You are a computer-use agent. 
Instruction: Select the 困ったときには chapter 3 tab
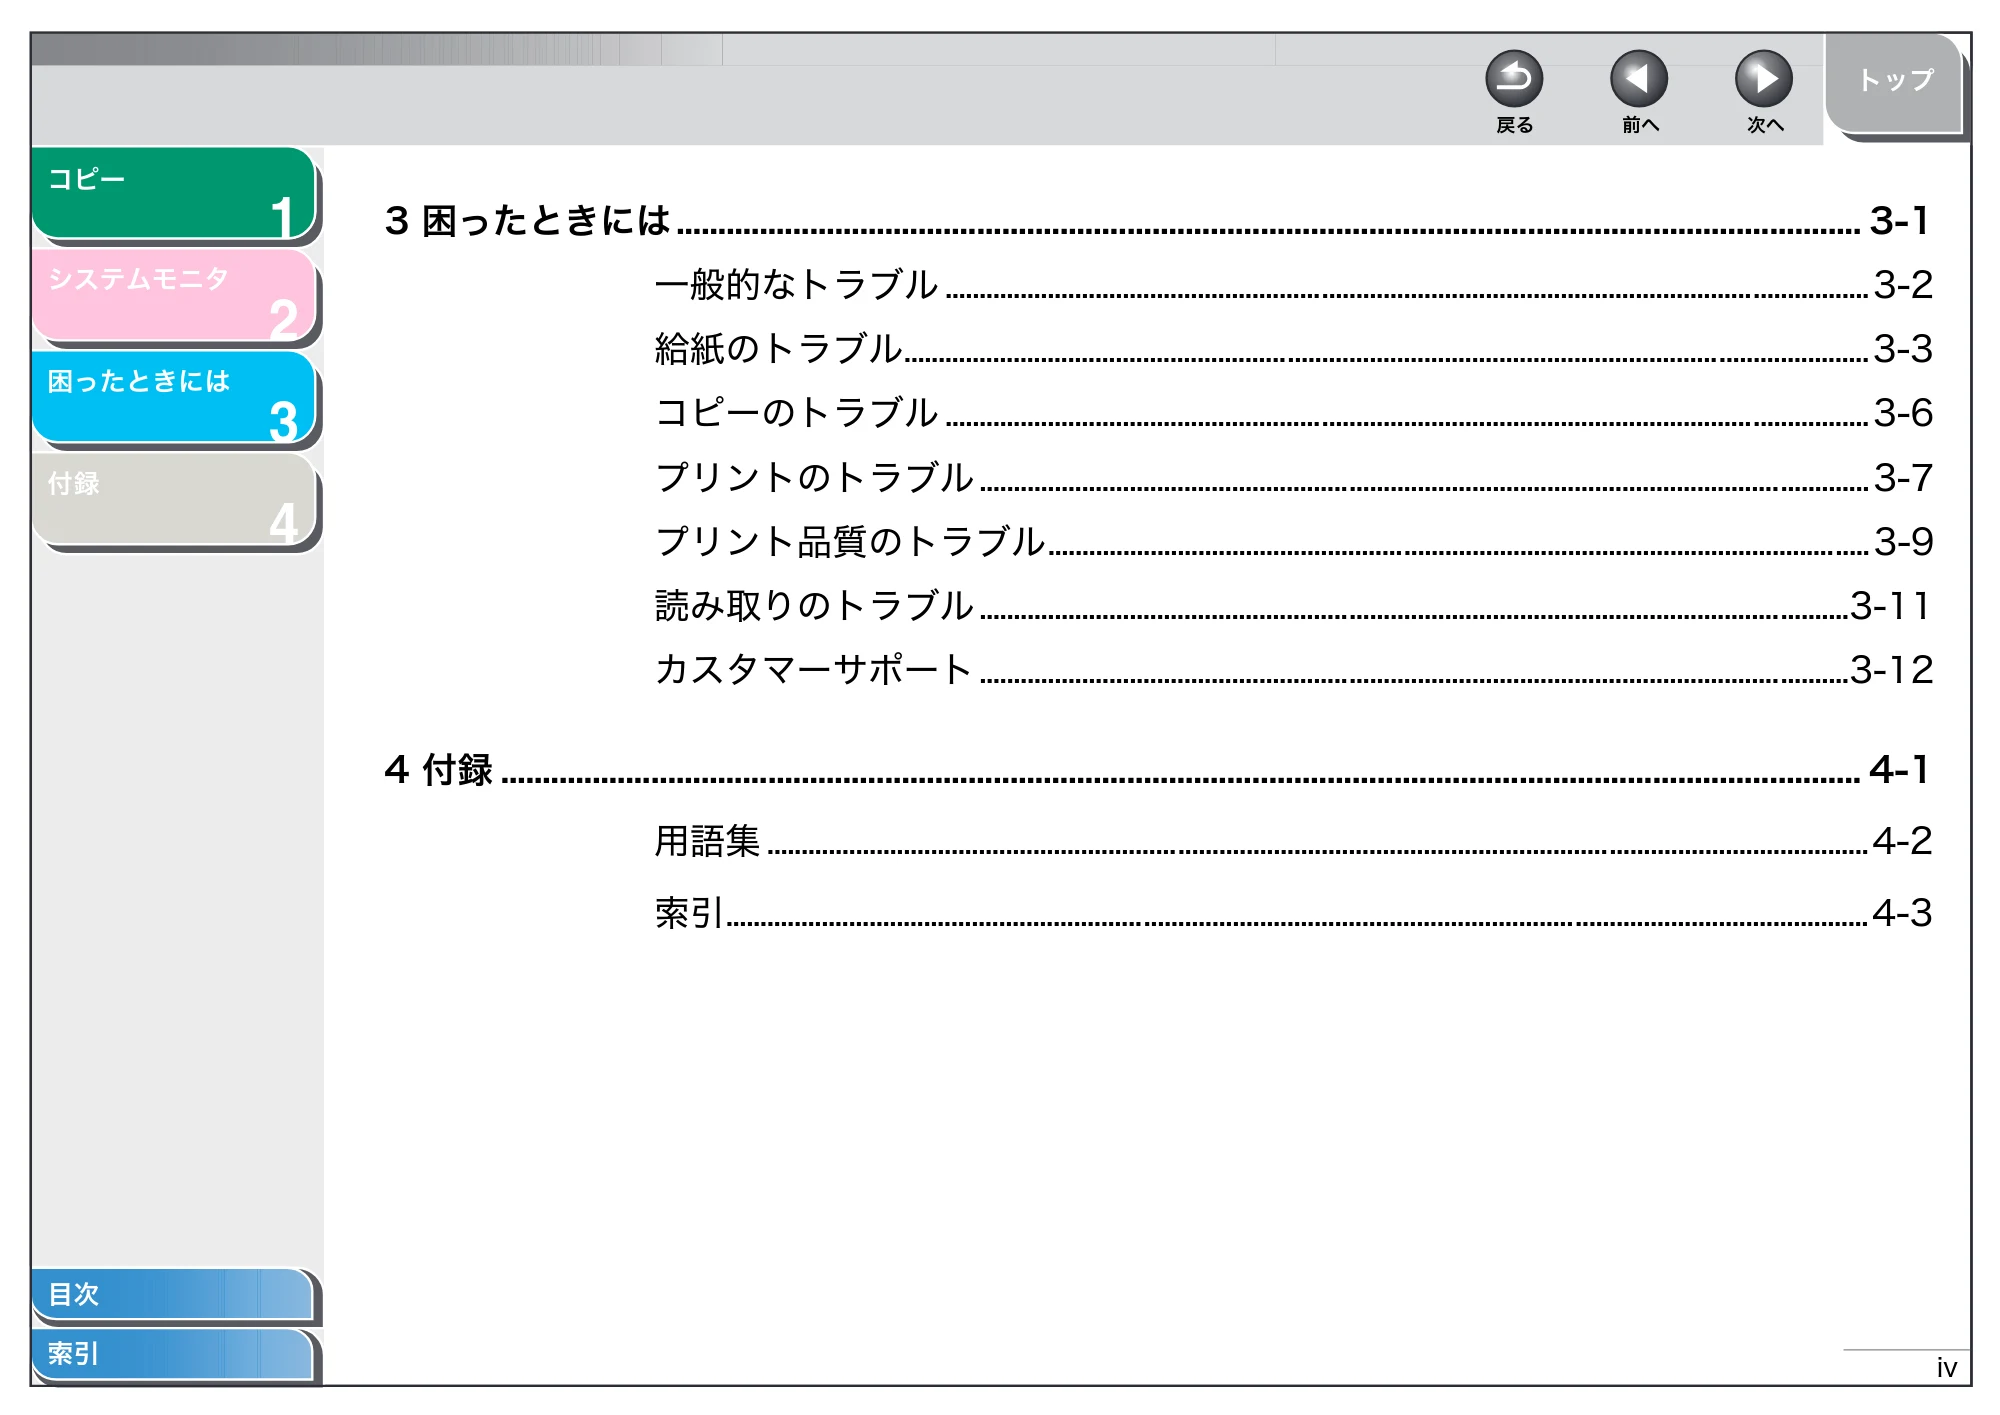[x=174, y=397]
